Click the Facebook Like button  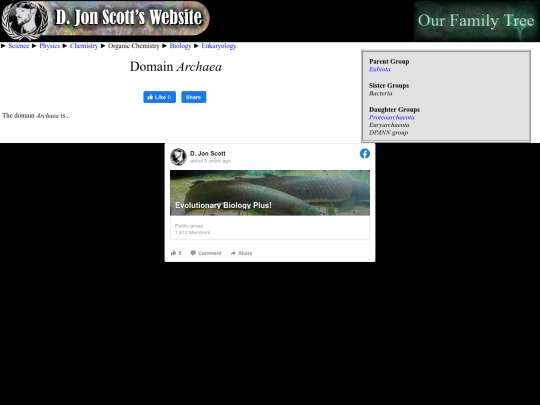[159, 97]
